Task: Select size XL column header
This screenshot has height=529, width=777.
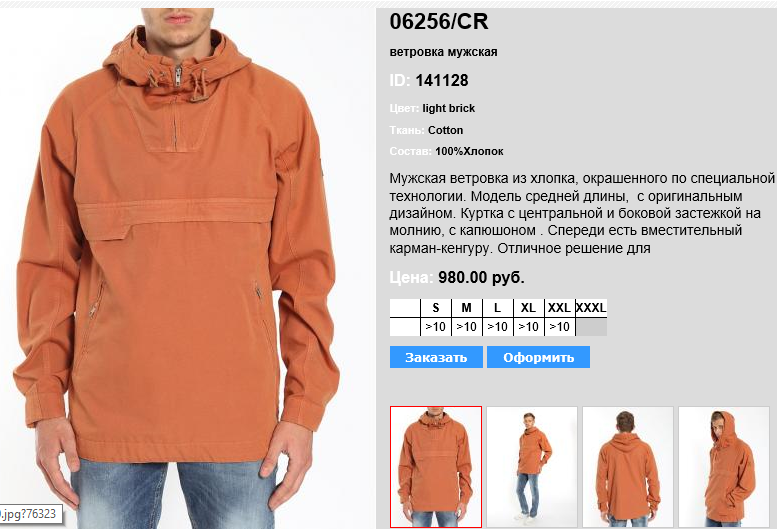Action: (528, 308)
